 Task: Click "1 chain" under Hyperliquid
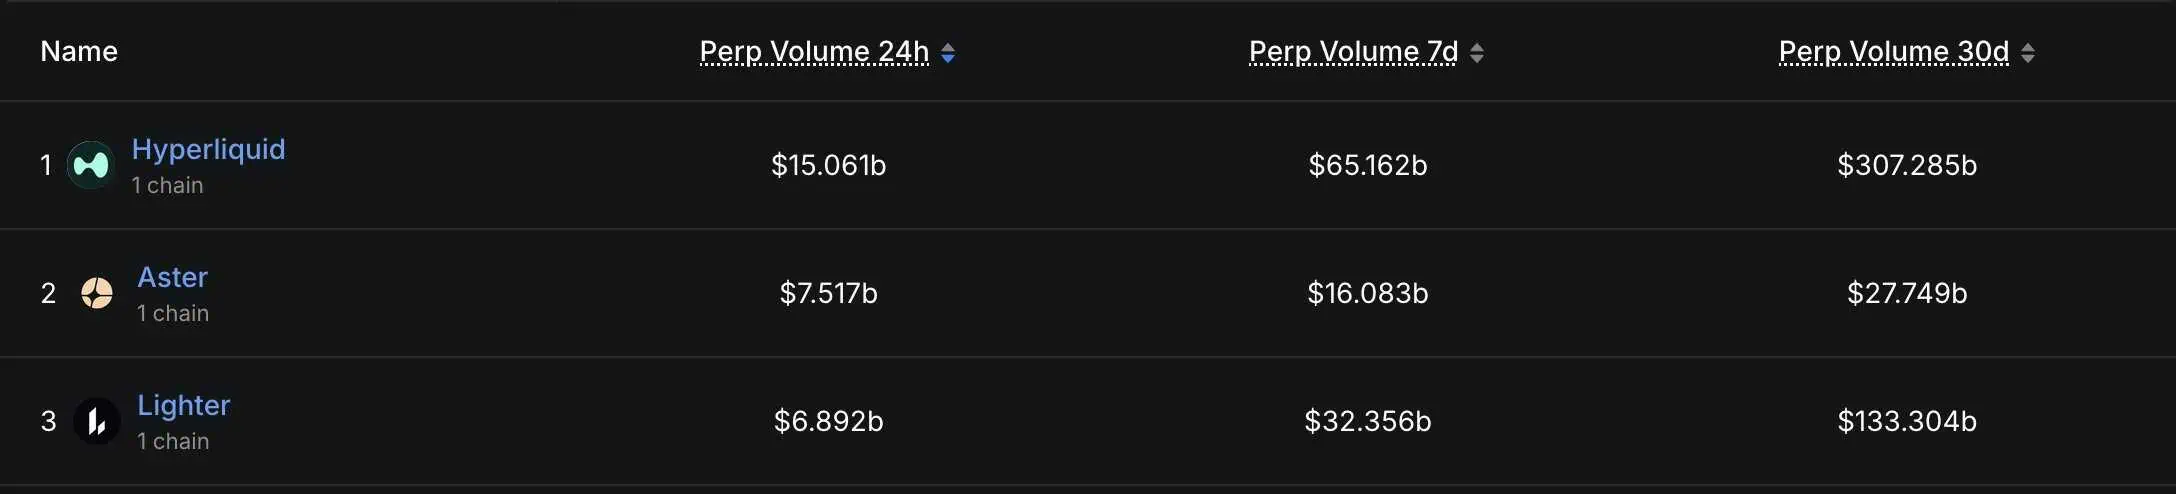pyautogui.click(x=168, y=186)
